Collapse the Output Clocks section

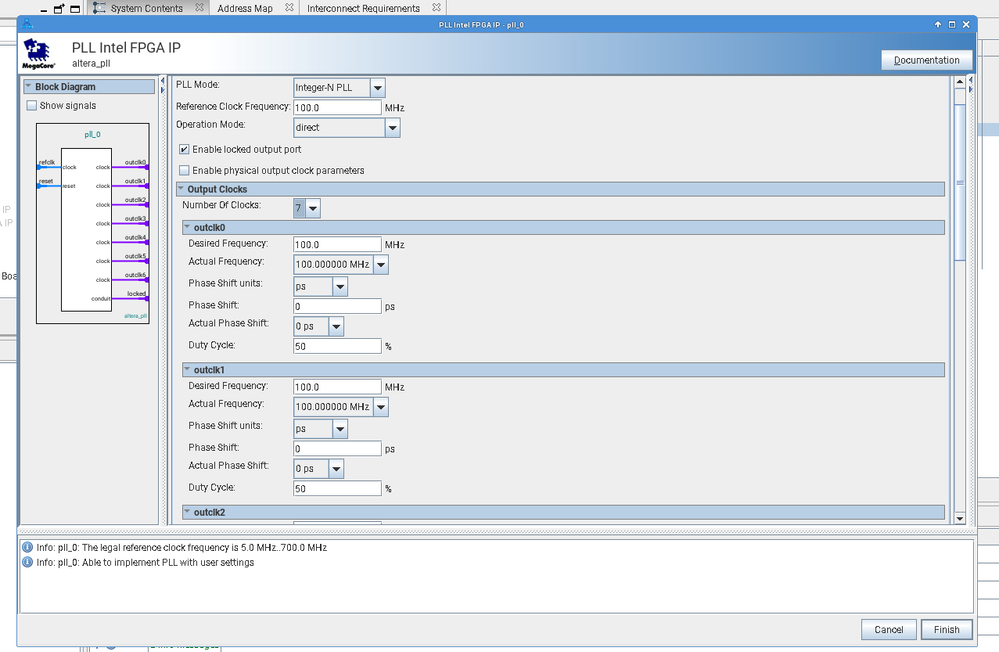(x=181, y=189)
